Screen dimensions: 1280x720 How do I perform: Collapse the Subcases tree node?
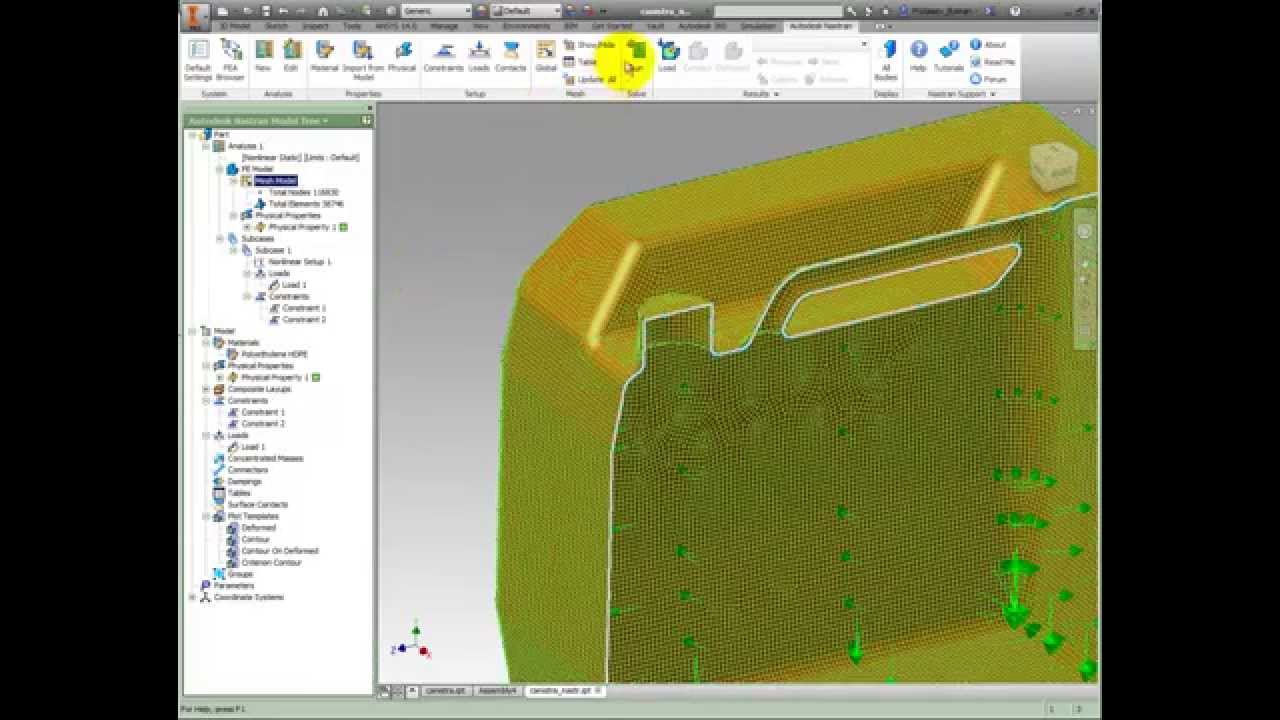click(220, 239)
